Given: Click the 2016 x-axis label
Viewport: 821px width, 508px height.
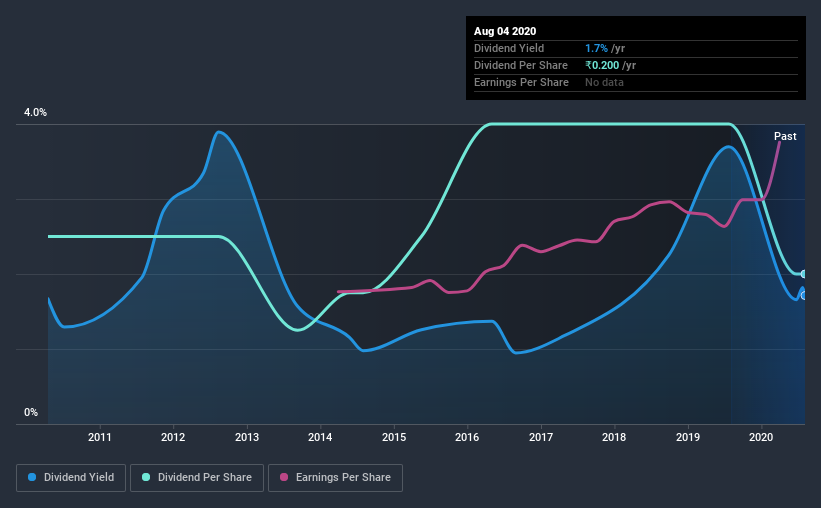Looking at the screenshot, I should pyautogui.click(x=467, y=437).
